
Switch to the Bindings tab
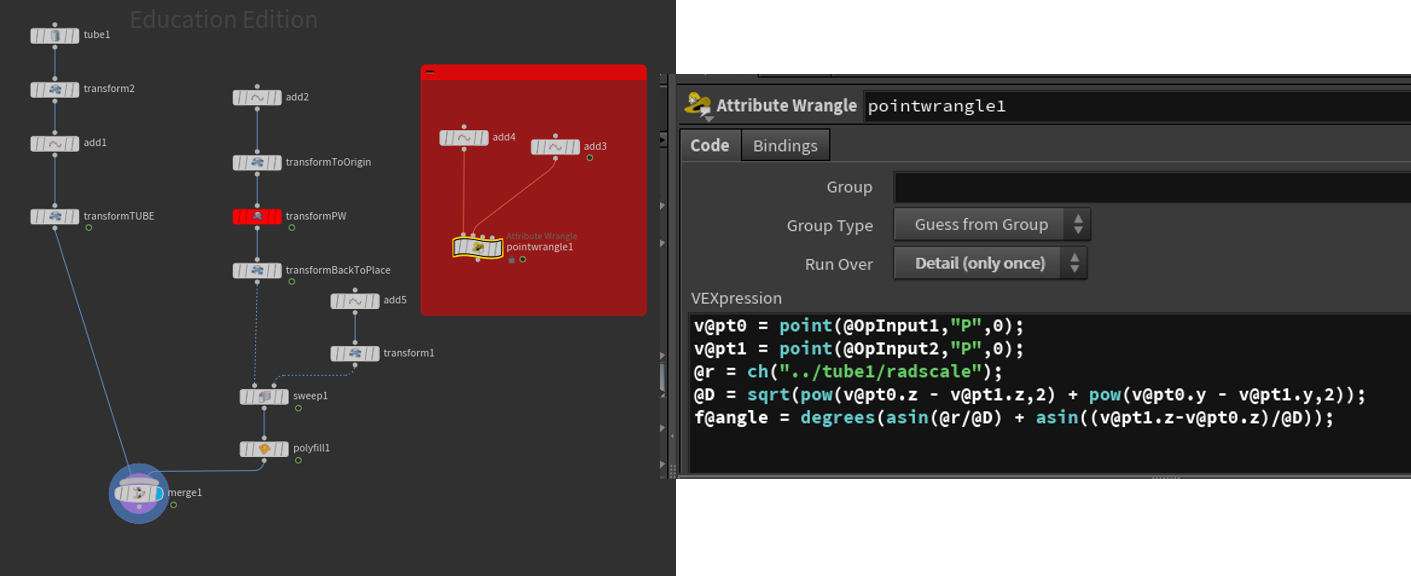785,146
